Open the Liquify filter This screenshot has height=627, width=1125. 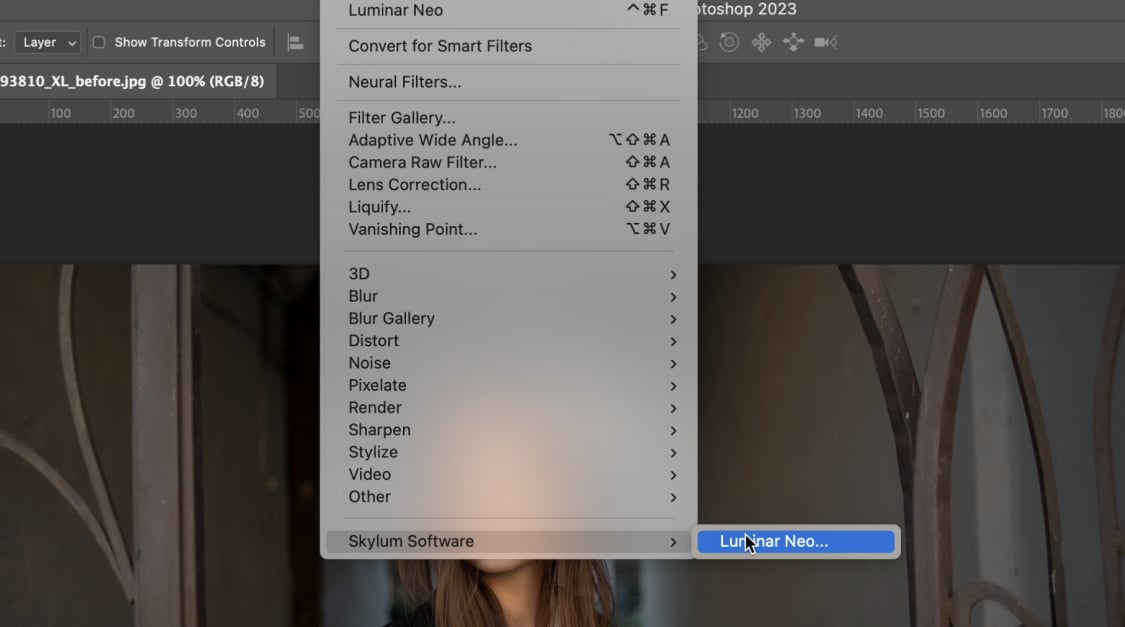click(509, 207)
